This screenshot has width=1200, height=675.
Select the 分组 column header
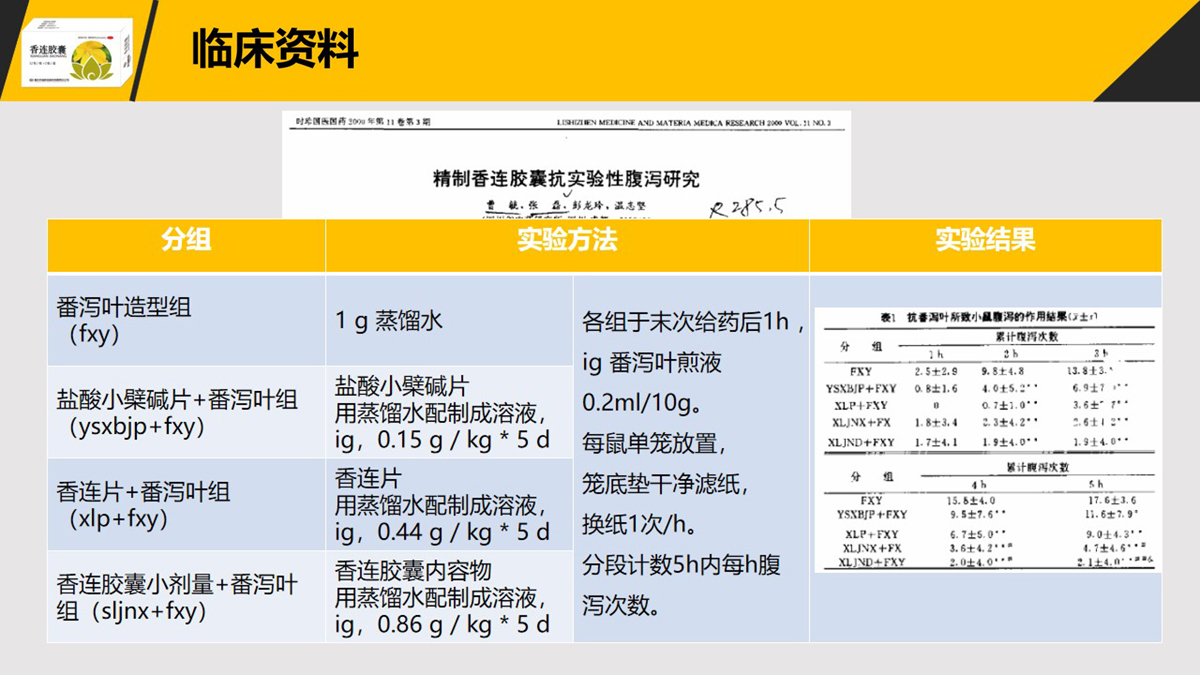tap(186, 240)
